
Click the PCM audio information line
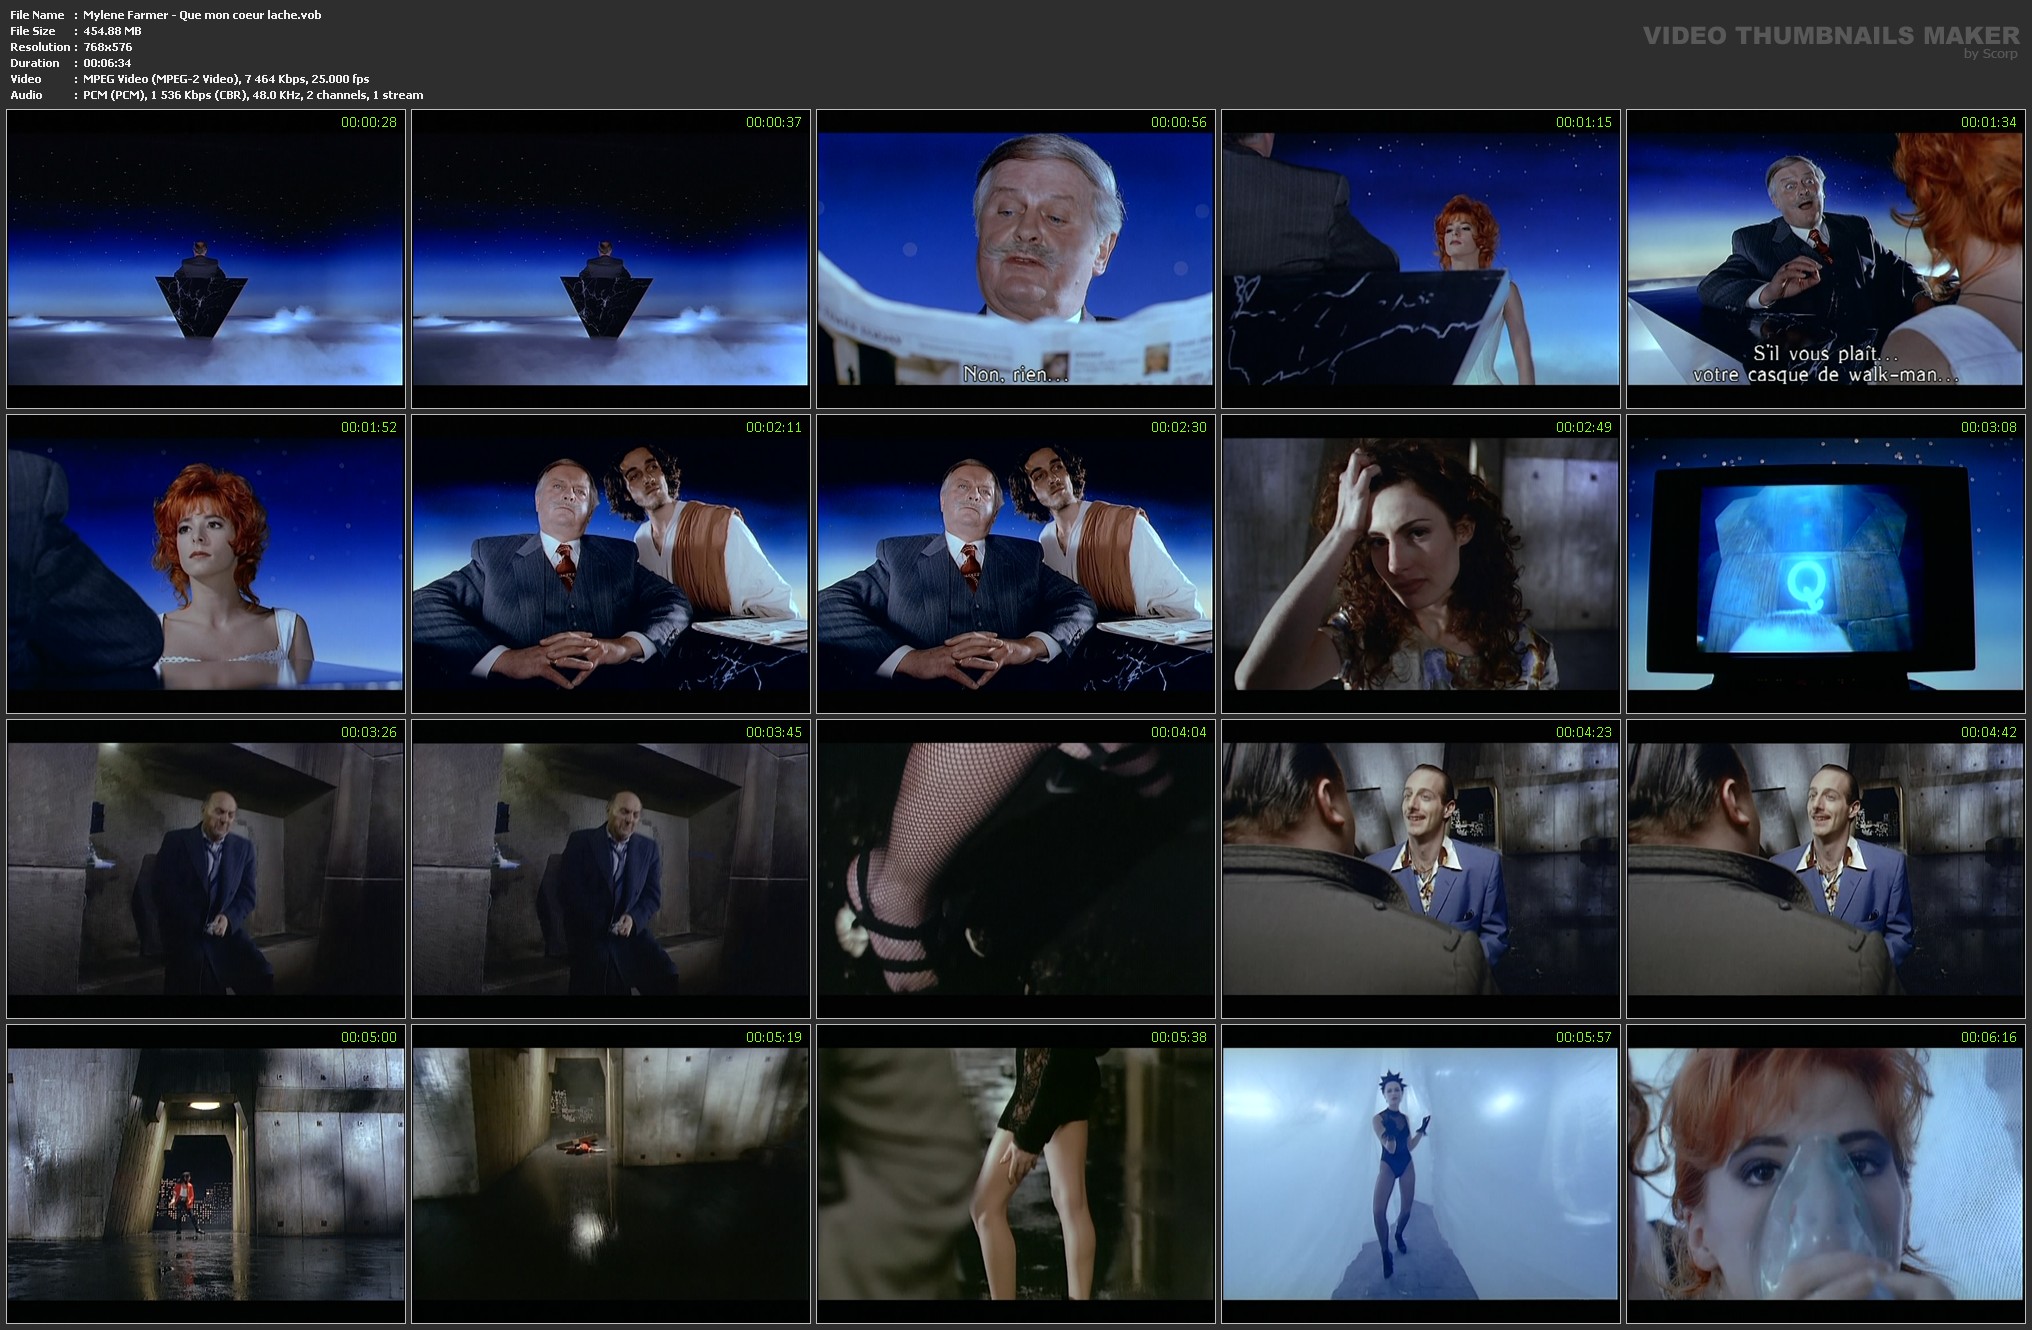click(254, 95)
